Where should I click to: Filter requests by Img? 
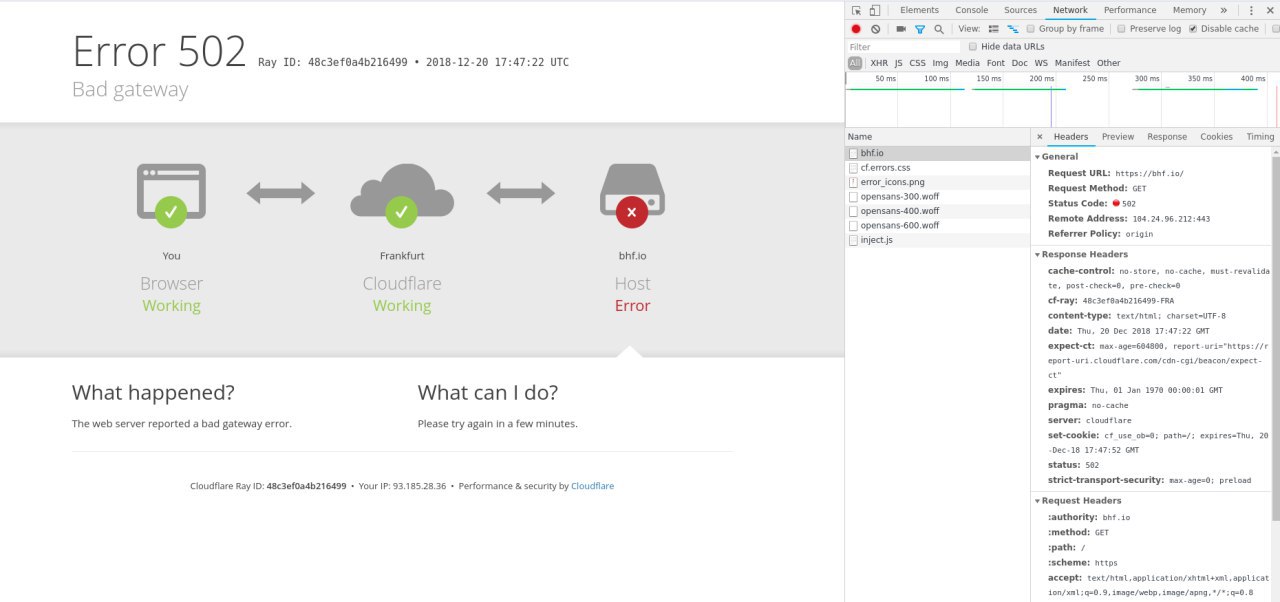[x=940, y=63]
